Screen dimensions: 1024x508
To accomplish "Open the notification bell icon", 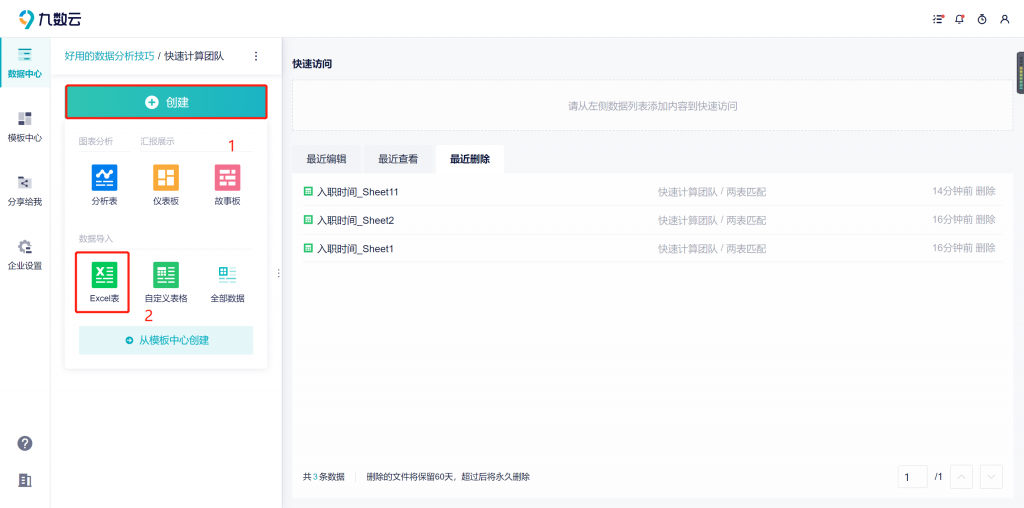I will [960, 19].
